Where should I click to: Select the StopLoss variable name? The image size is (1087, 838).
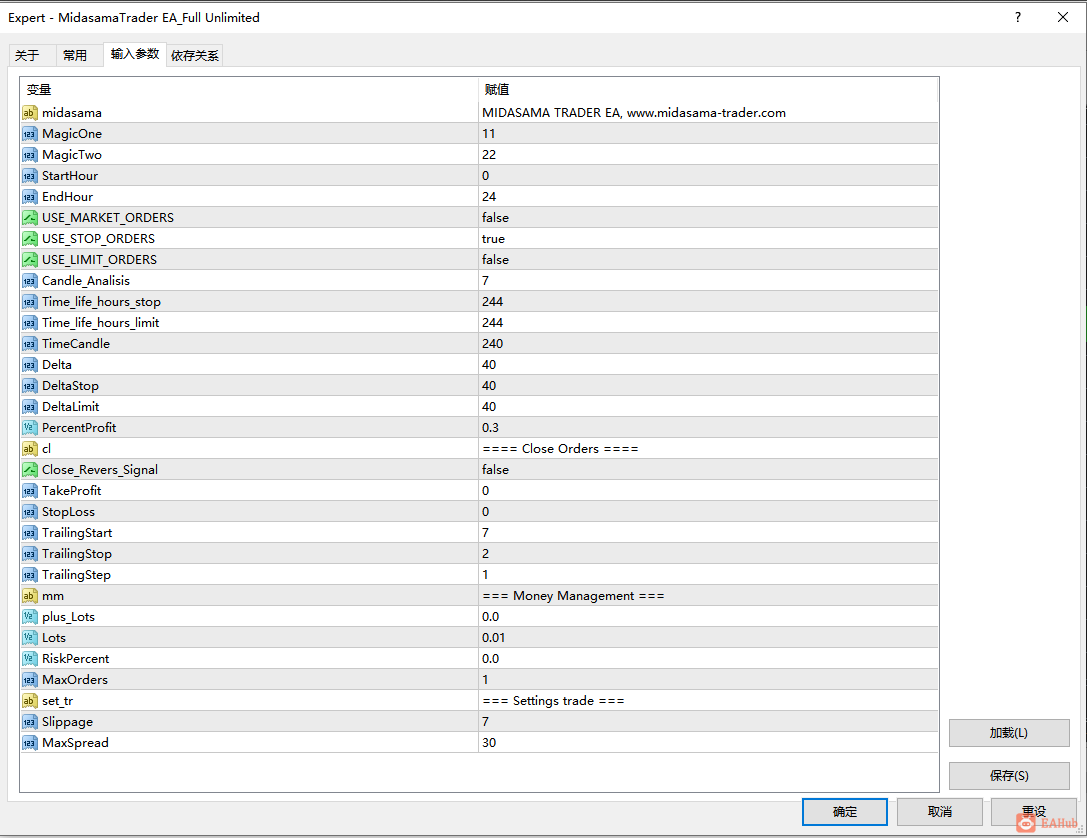(x=68, y=512)
